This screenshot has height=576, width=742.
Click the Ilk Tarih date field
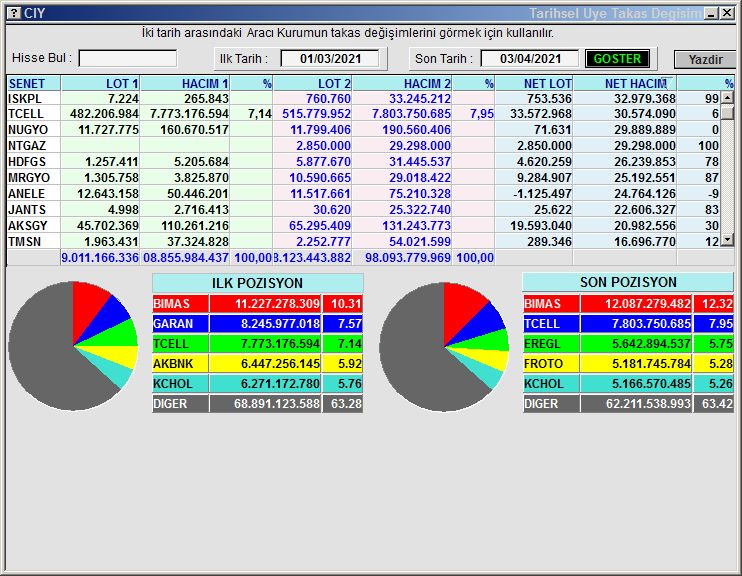click(x=330, y=59)
